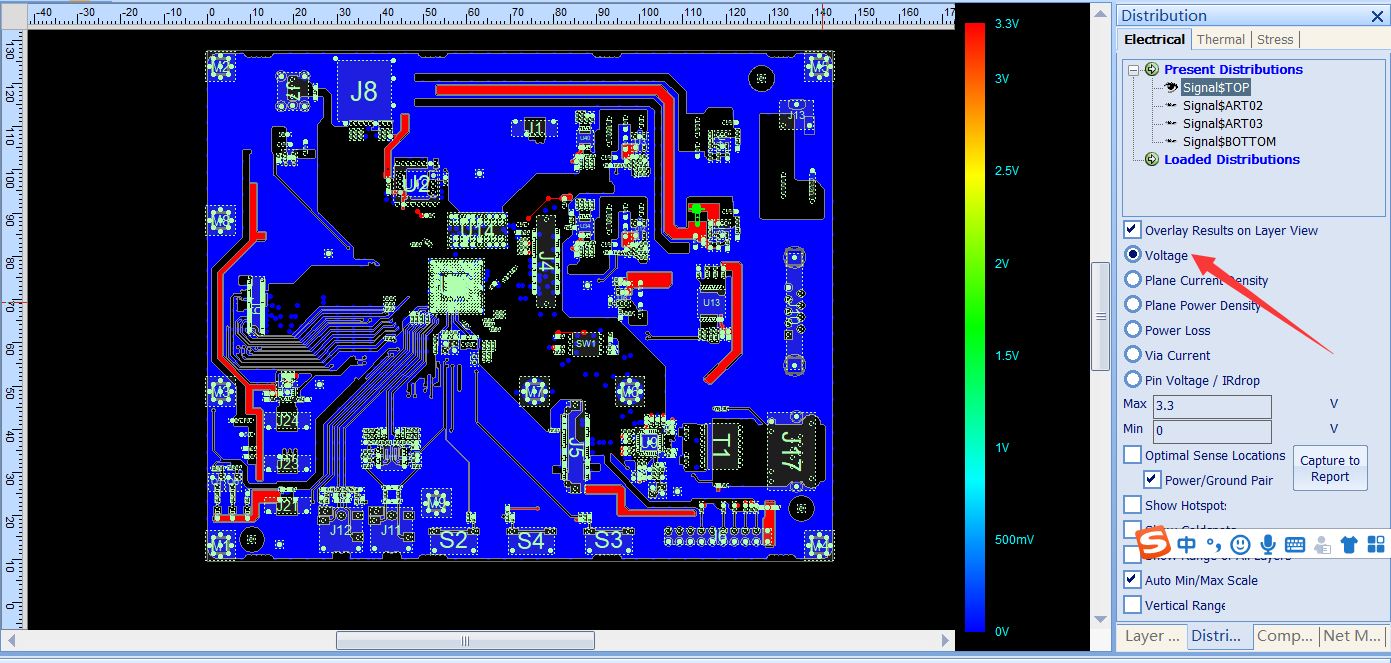1391x663 pixels.
Task: Switch to the Electrical tab
Action: coord(1154,39)
